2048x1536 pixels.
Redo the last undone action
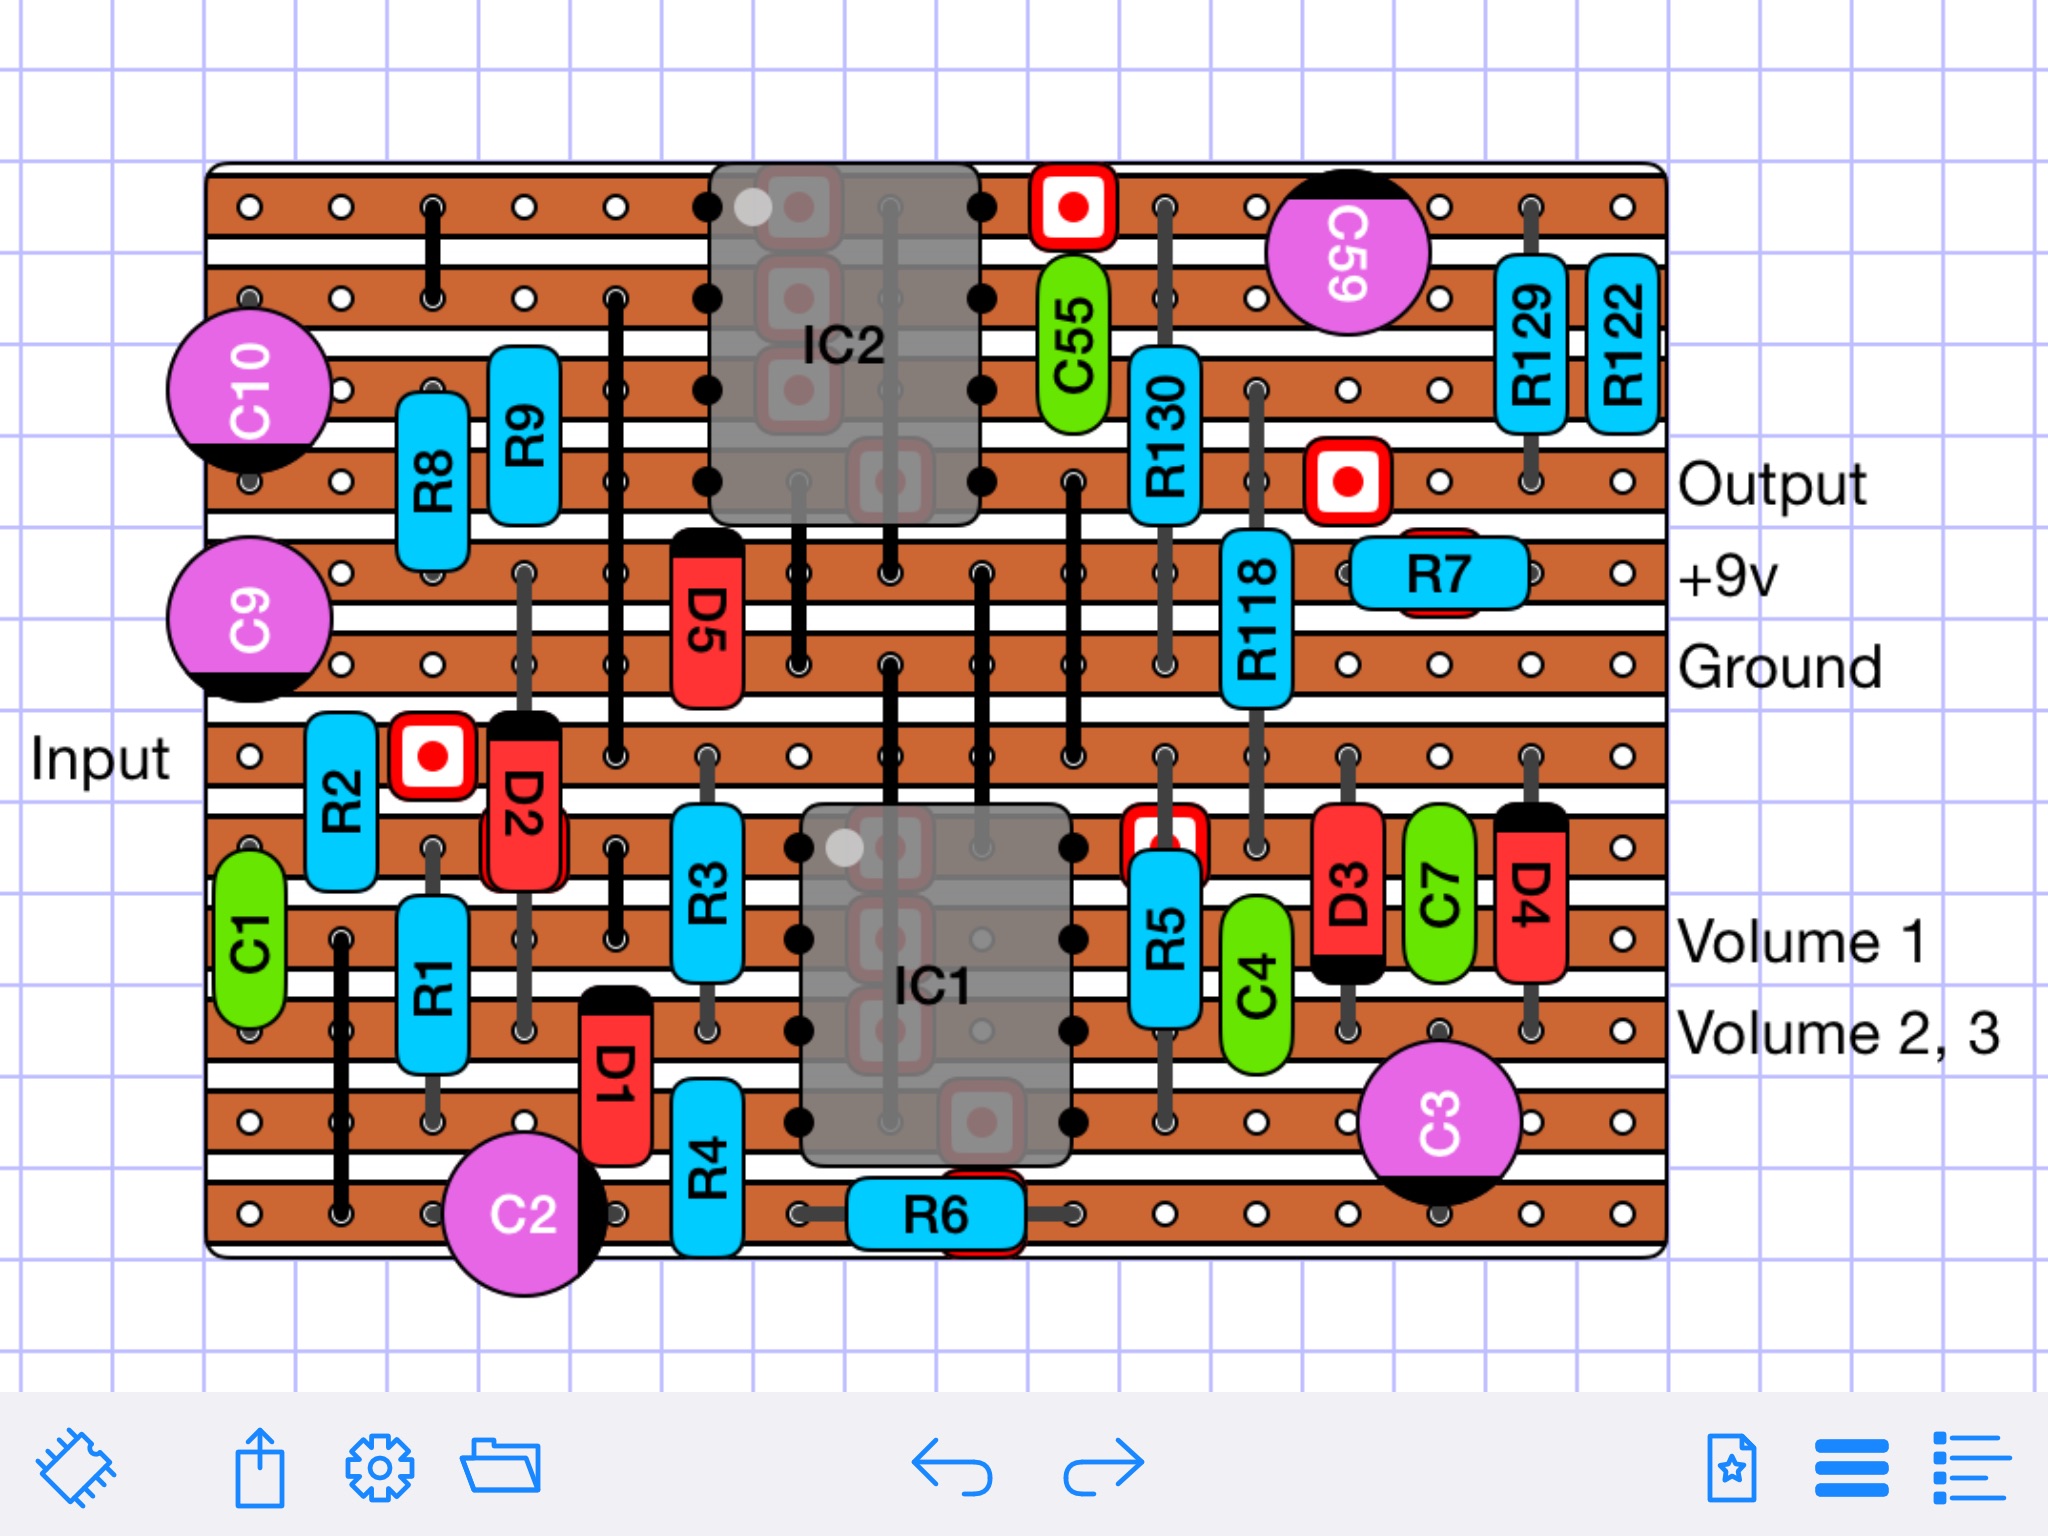[x=1104, y=1467]
